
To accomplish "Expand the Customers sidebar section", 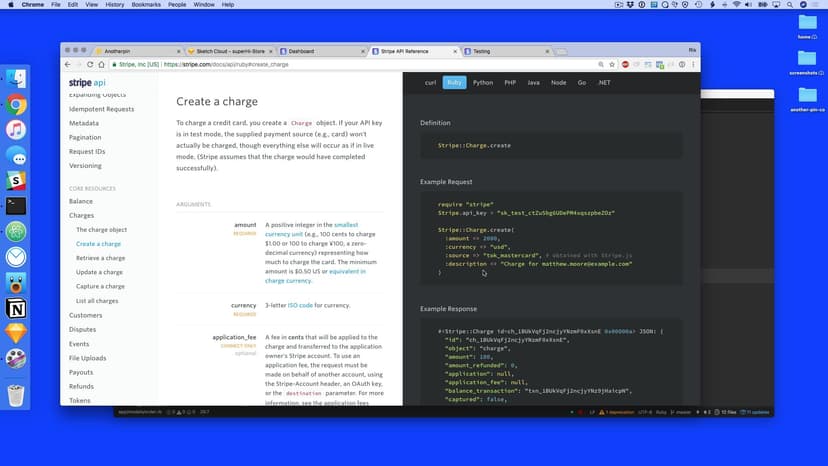I will tap(86, 315).
